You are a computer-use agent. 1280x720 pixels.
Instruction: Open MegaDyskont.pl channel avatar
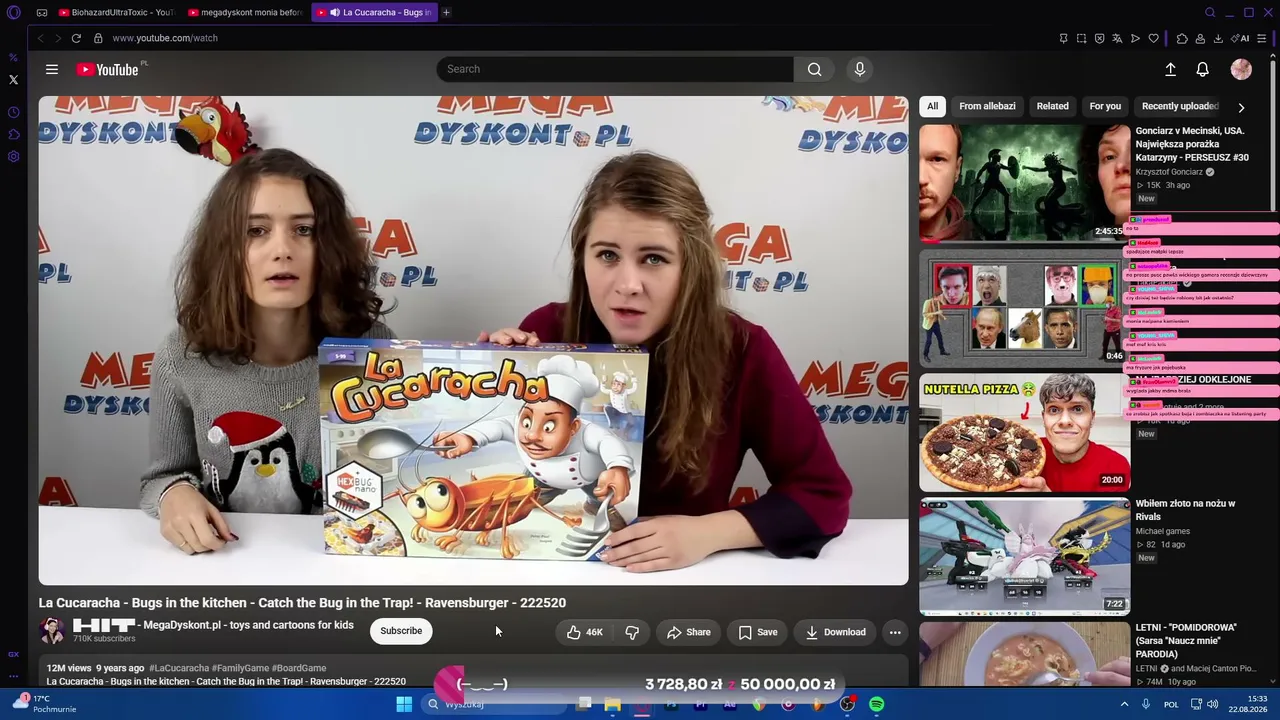51,631
